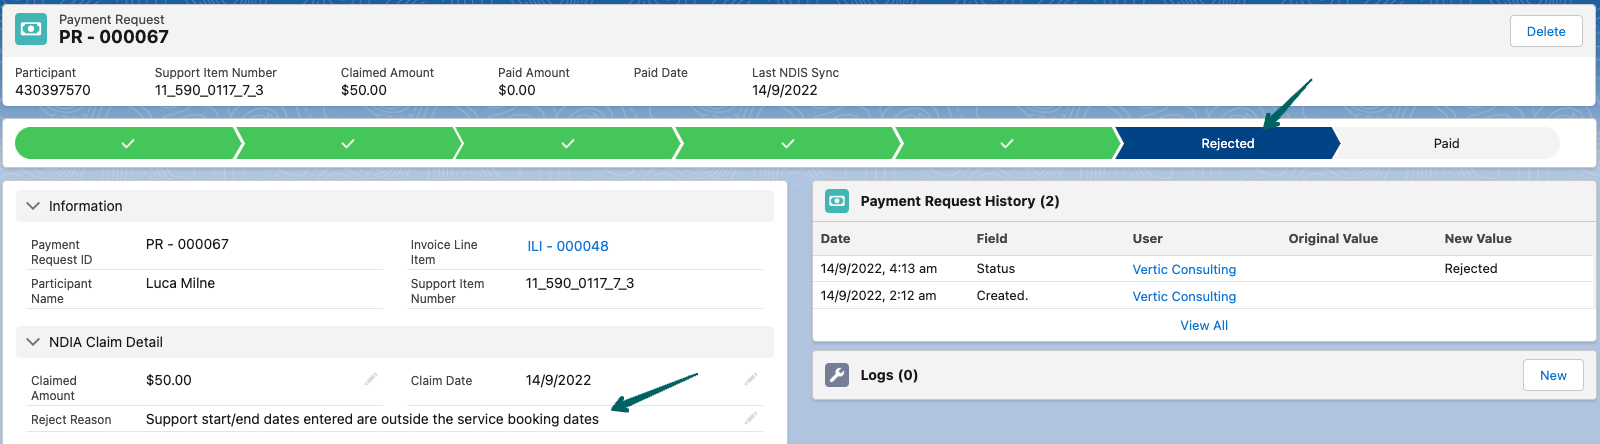1600x444 pixels.
Task: Select the first completed path stage
Action: [128, 144]
